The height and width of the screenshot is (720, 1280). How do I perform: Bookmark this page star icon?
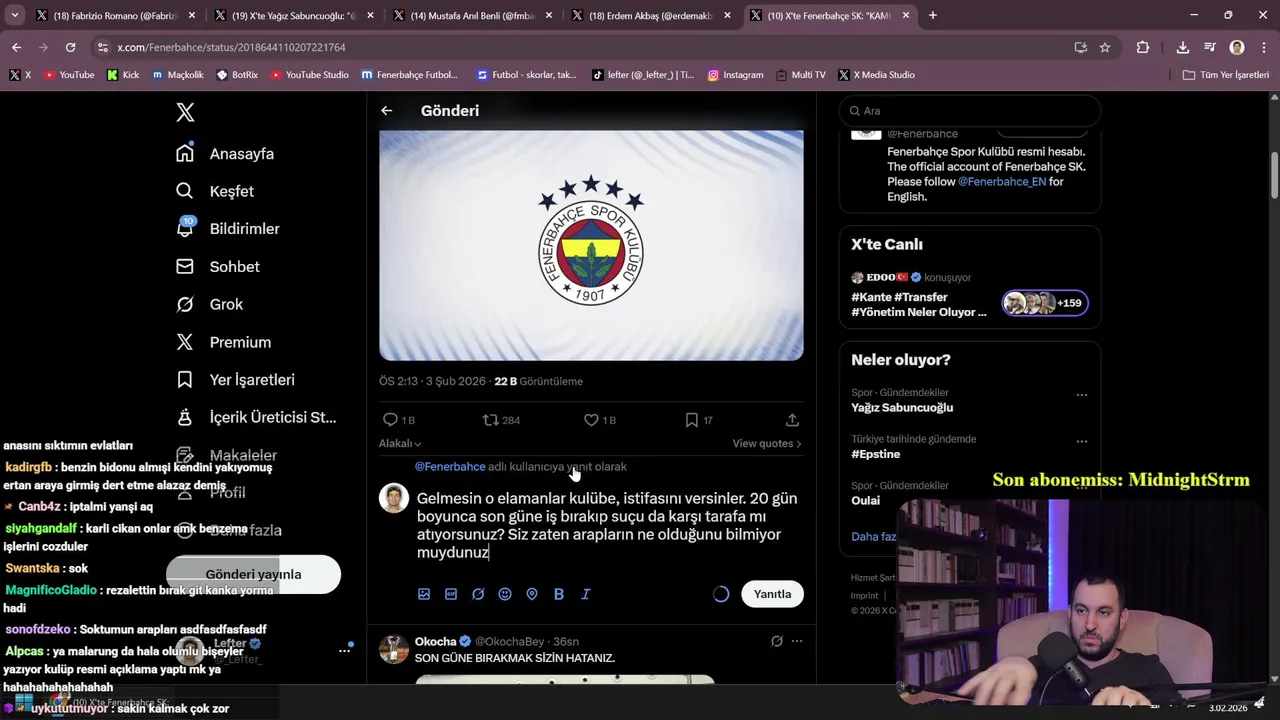click(1105, 47)
